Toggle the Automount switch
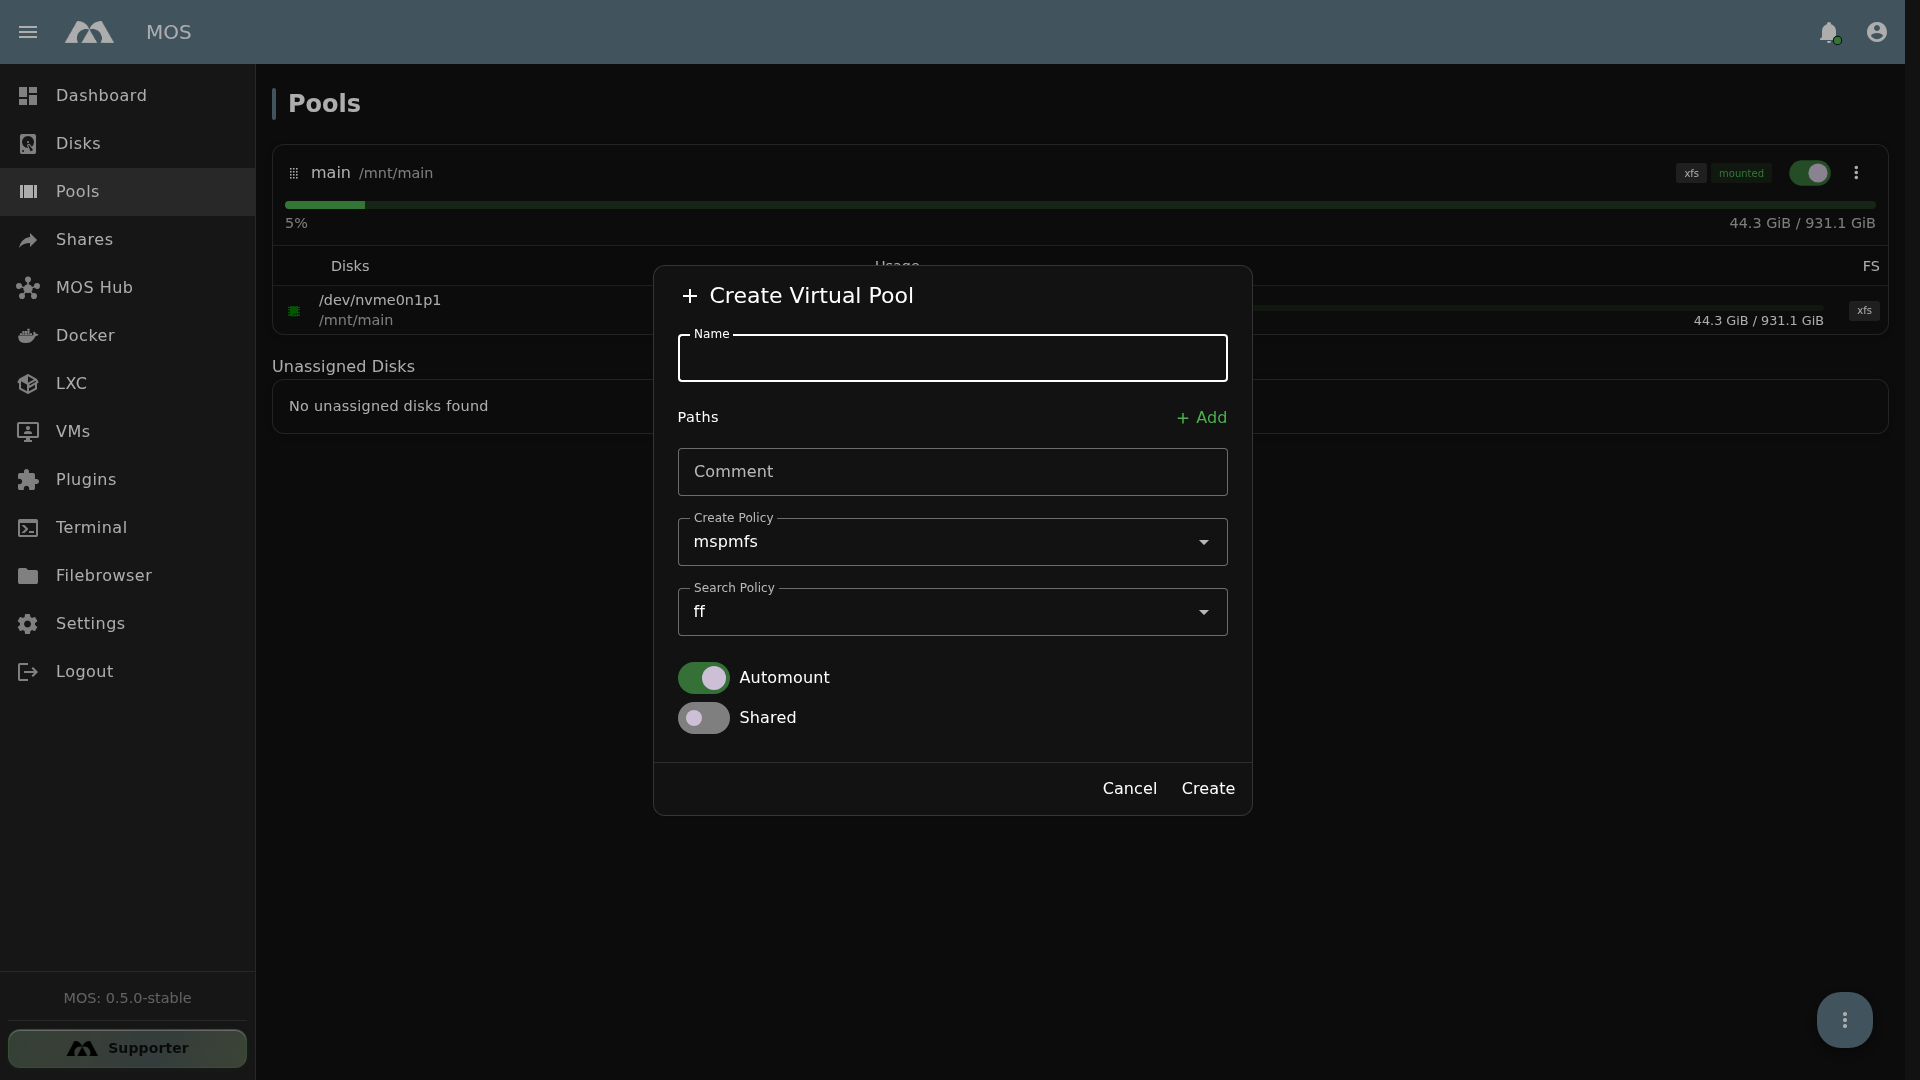The height and width of the screenshot is (1080, 1920). (x=704, y=678)
